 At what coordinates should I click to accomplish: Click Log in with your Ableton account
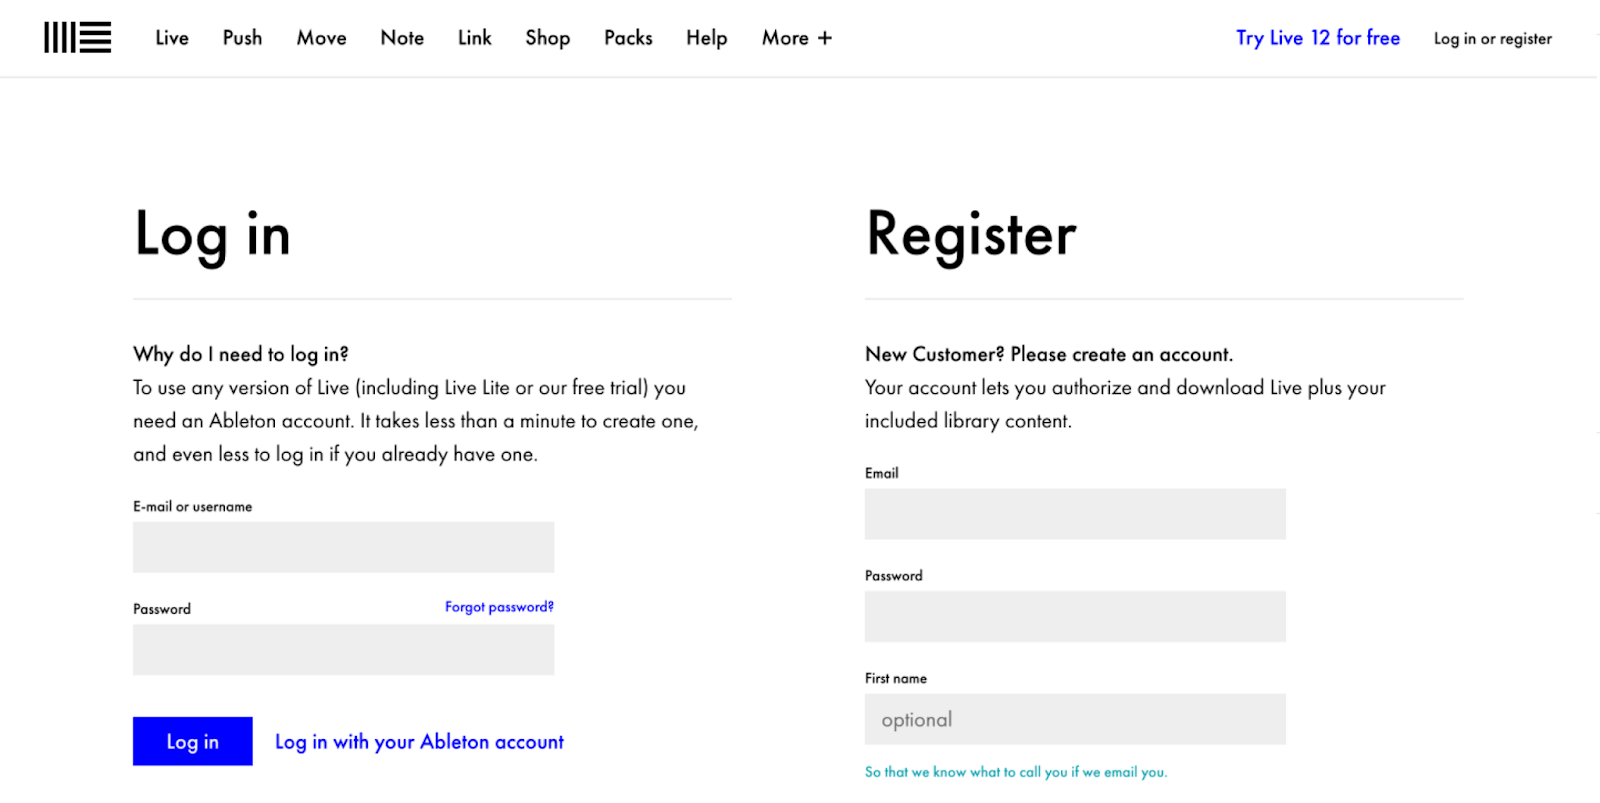coord(419,742)
